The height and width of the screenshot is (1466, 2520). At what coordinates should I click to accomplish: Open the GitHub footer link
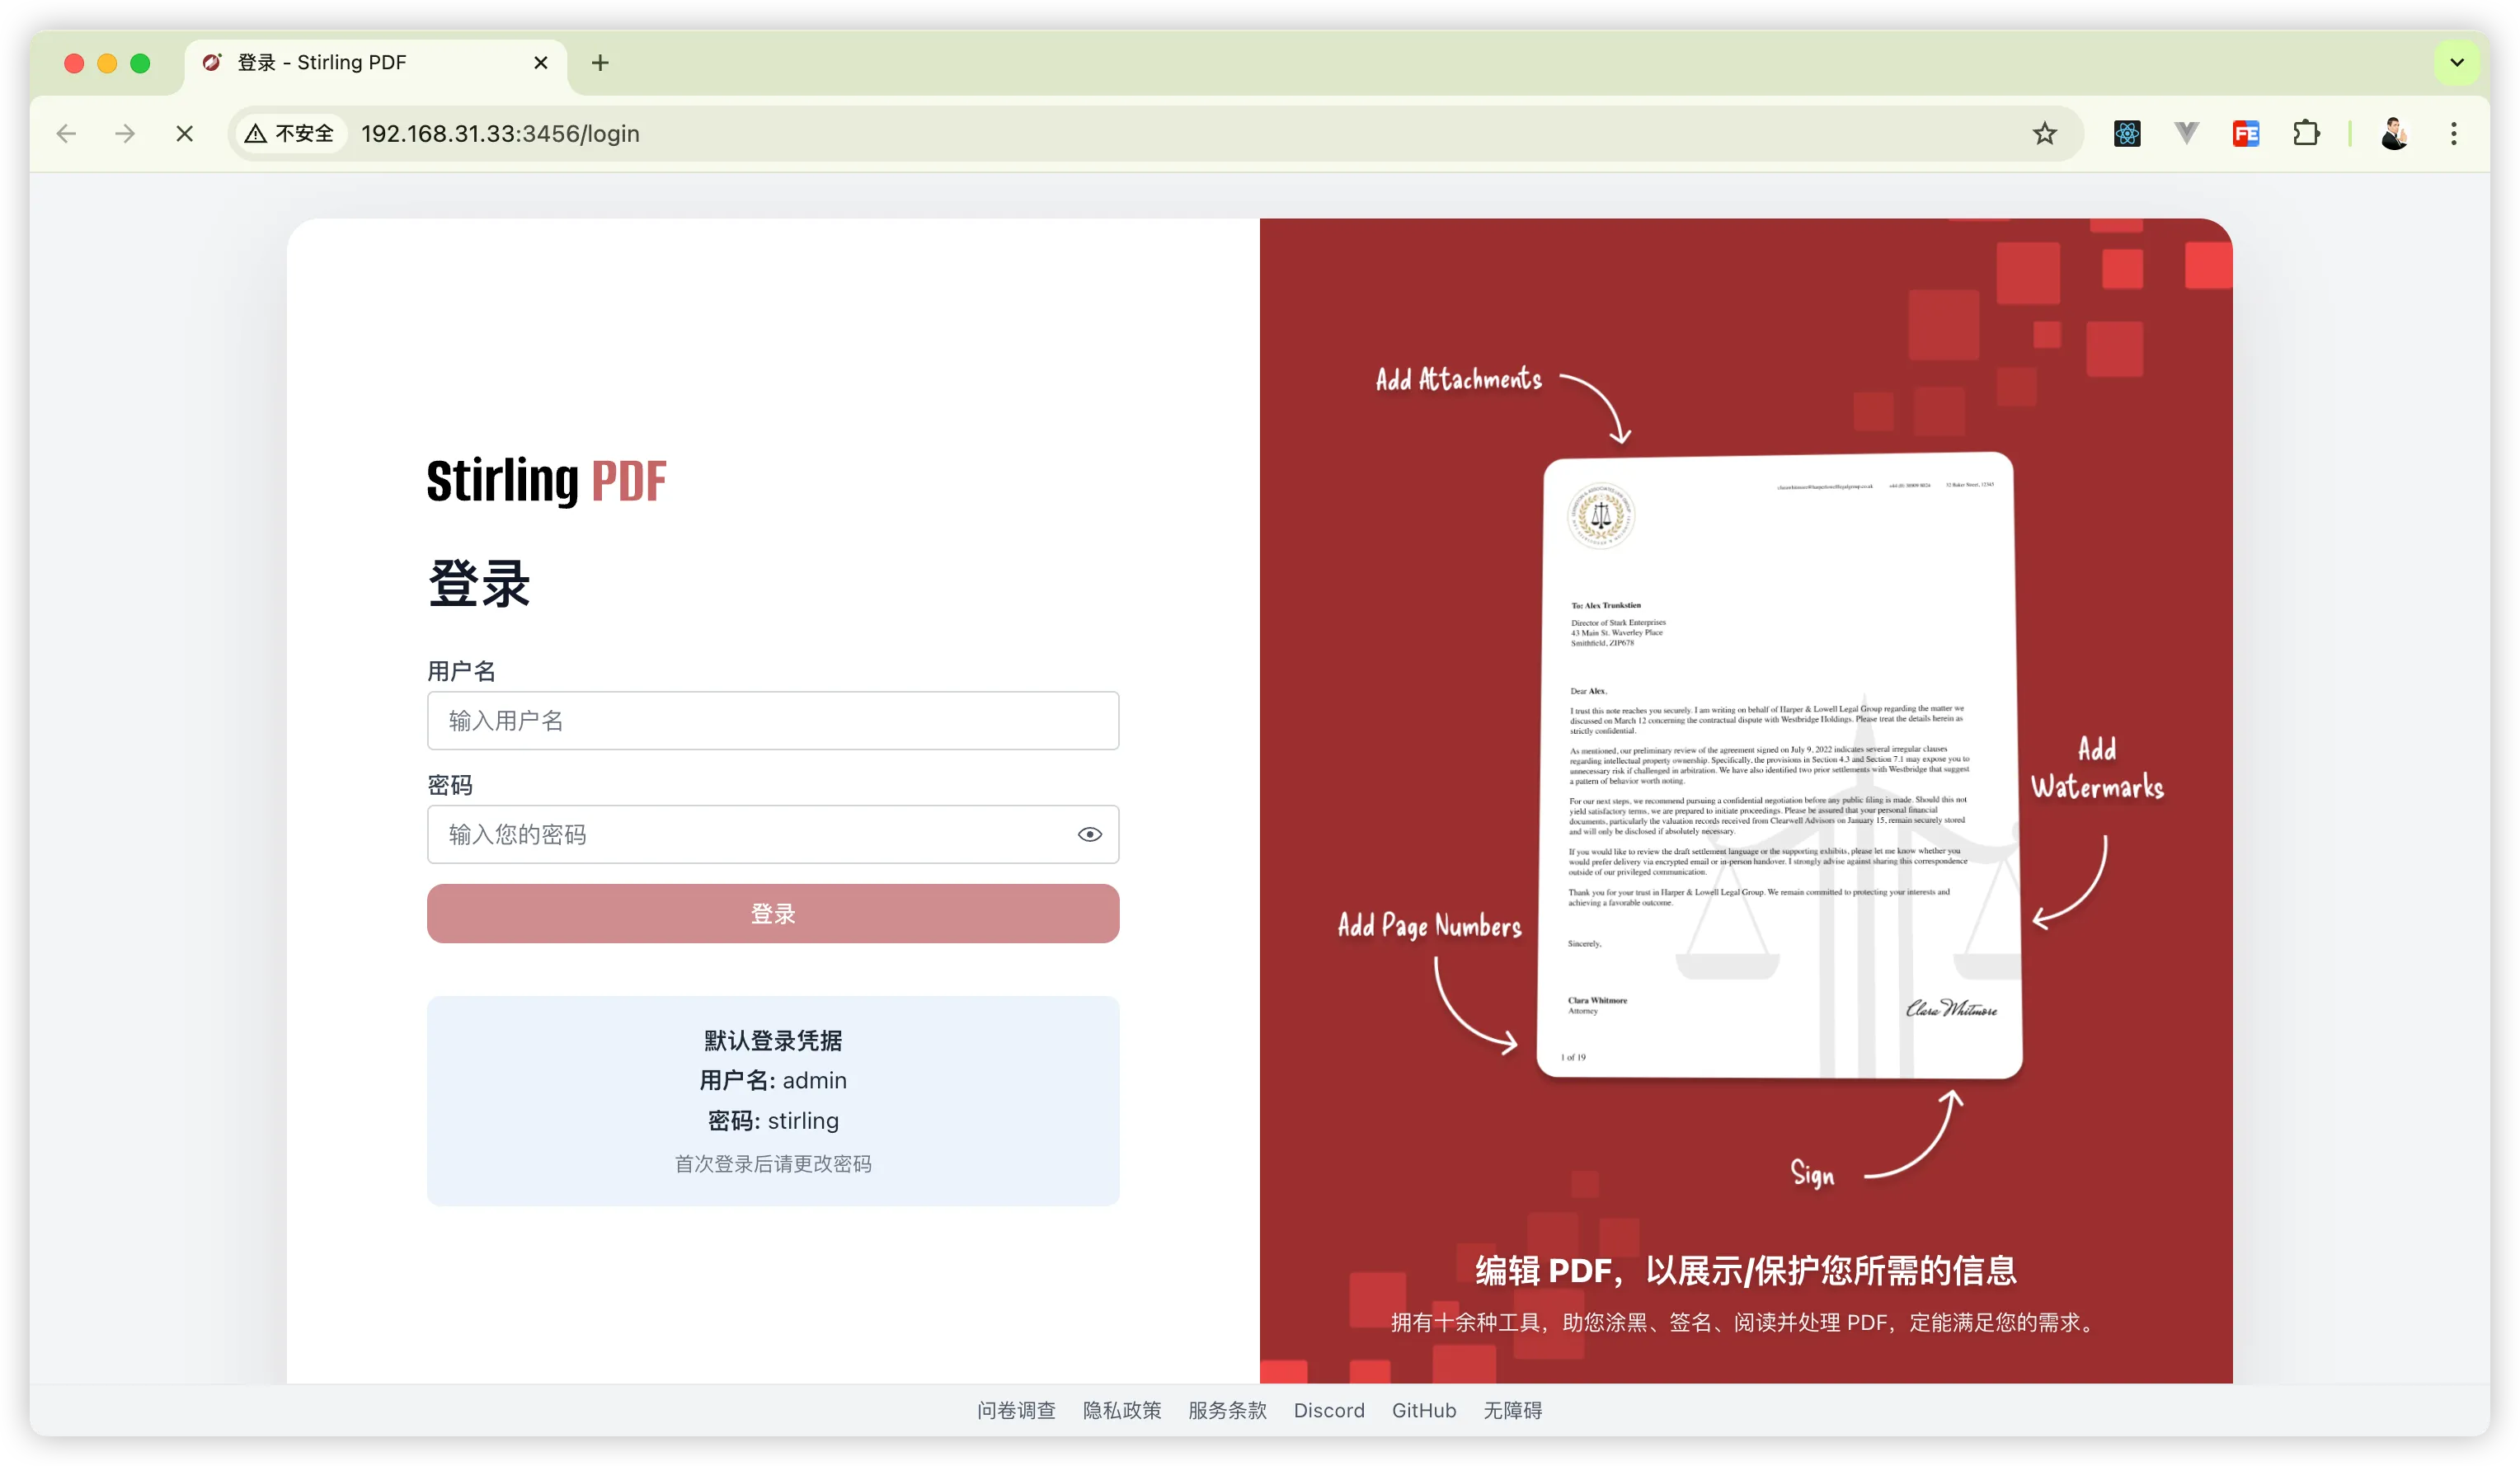[1424, 1411]
